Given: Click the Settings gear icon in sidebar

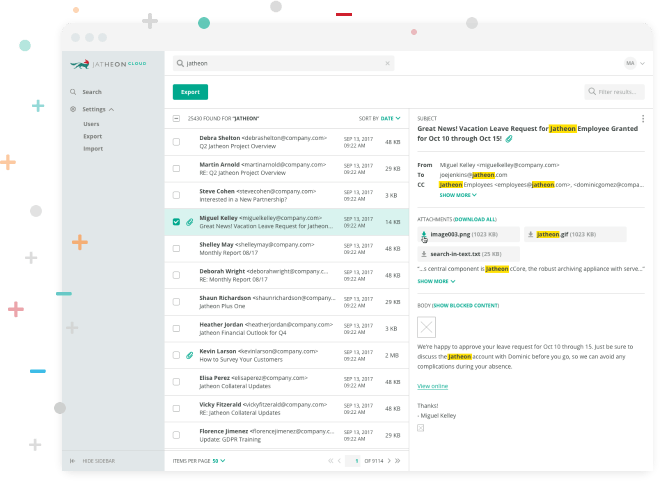Looking at the screenshot, I should [x=73, y=109].
